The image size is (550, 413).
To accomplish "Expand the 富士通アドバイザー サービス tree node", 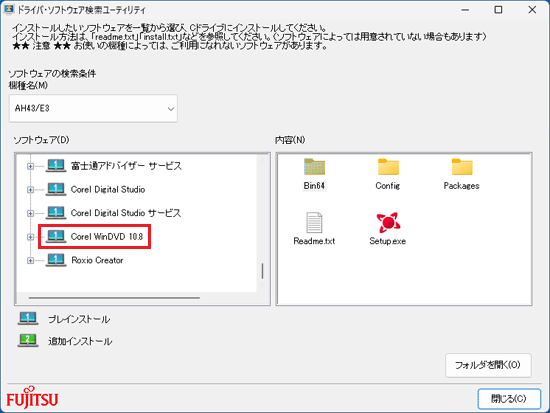I will coord(31,166).
